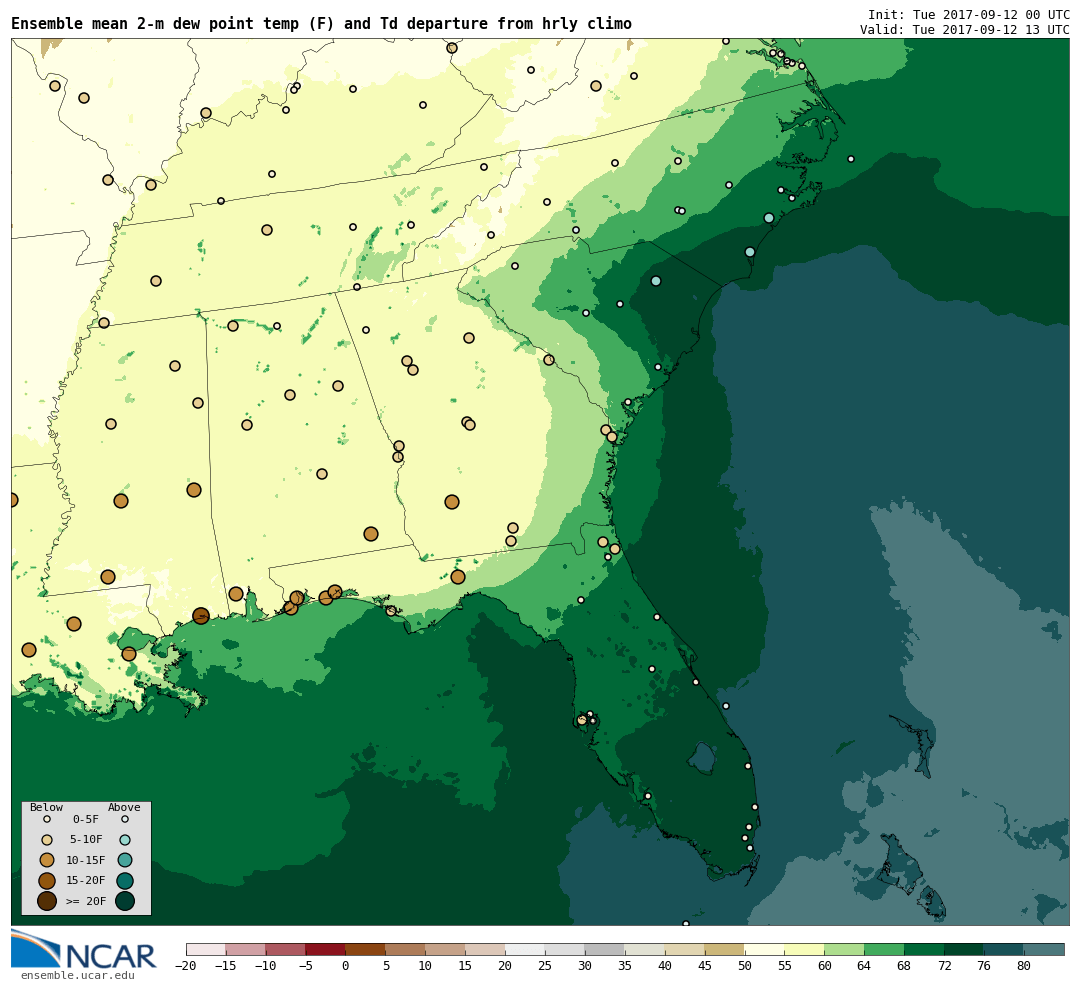Select the pale yellow colorbar segment between 50 and 55
Image resolution: width=1080 pixels, height=988 pixels.
tap(765, 950)
